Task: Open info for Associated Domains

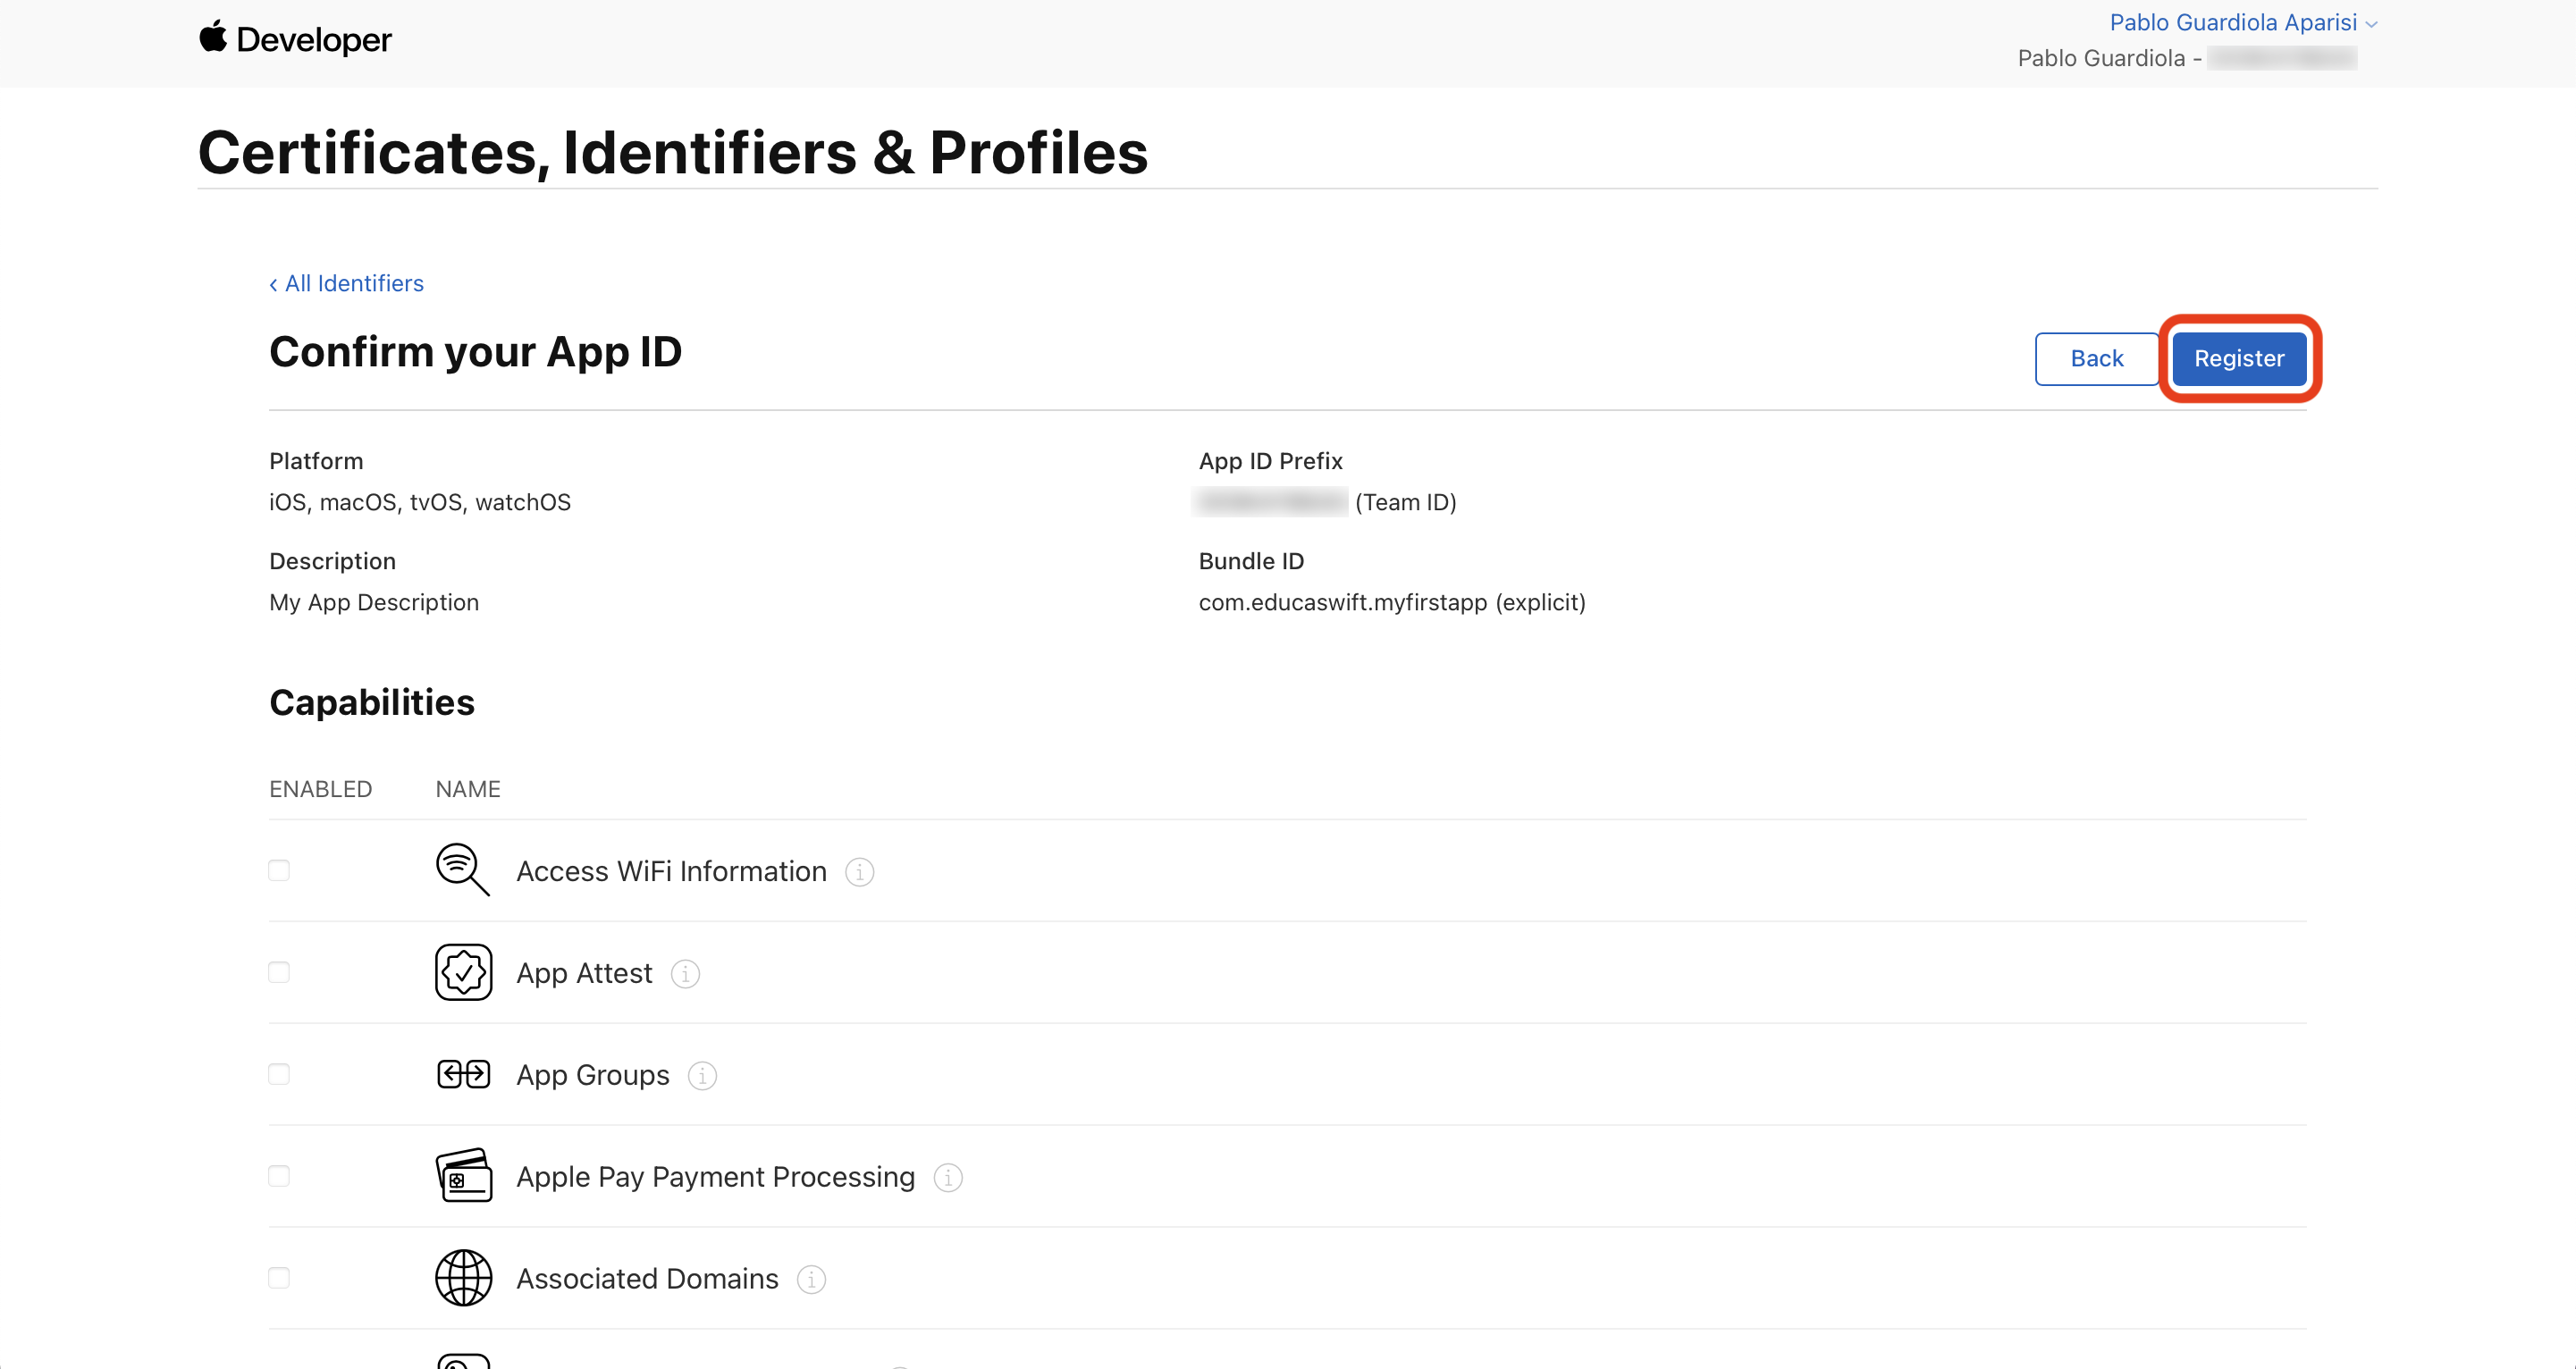Action: [811, 1280]
